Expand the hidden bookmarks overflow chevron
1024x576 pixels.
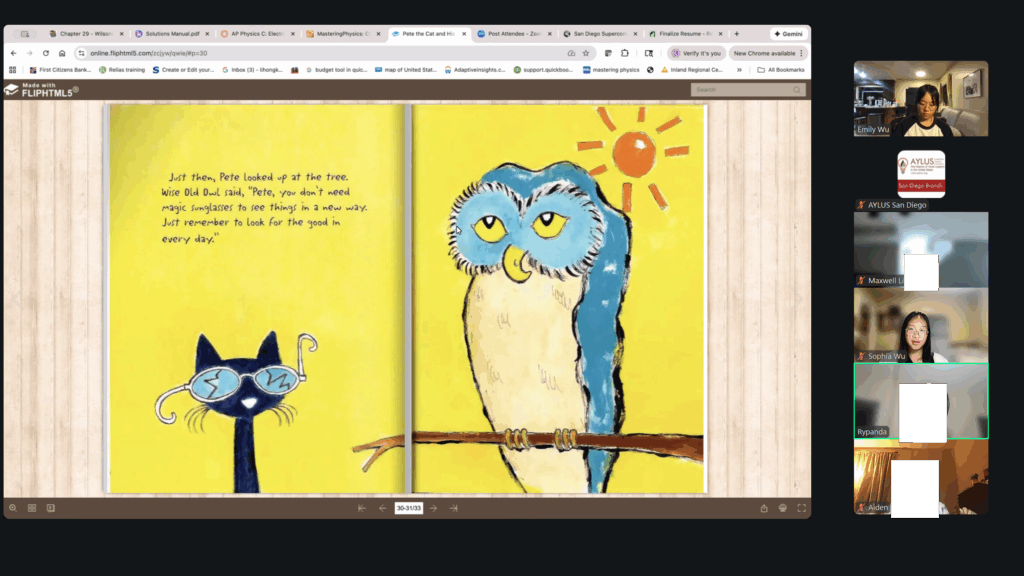point(739,70)
